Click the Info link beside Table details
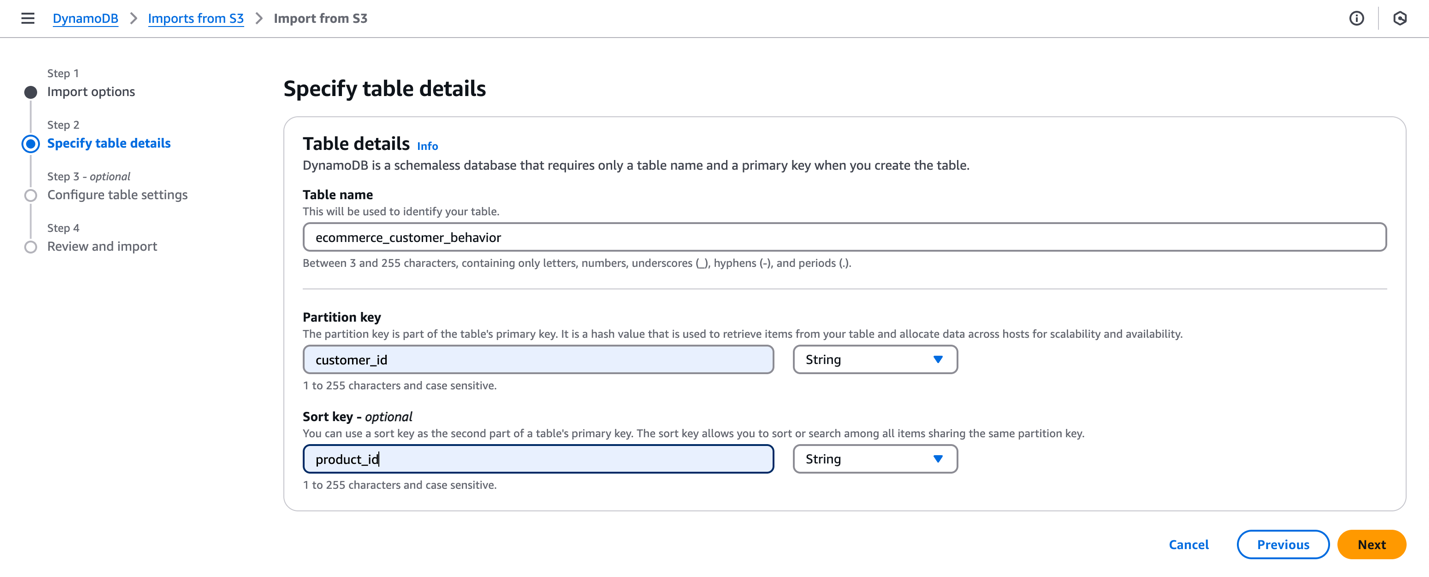The image size is (1429, 577). tap(427, 146)
